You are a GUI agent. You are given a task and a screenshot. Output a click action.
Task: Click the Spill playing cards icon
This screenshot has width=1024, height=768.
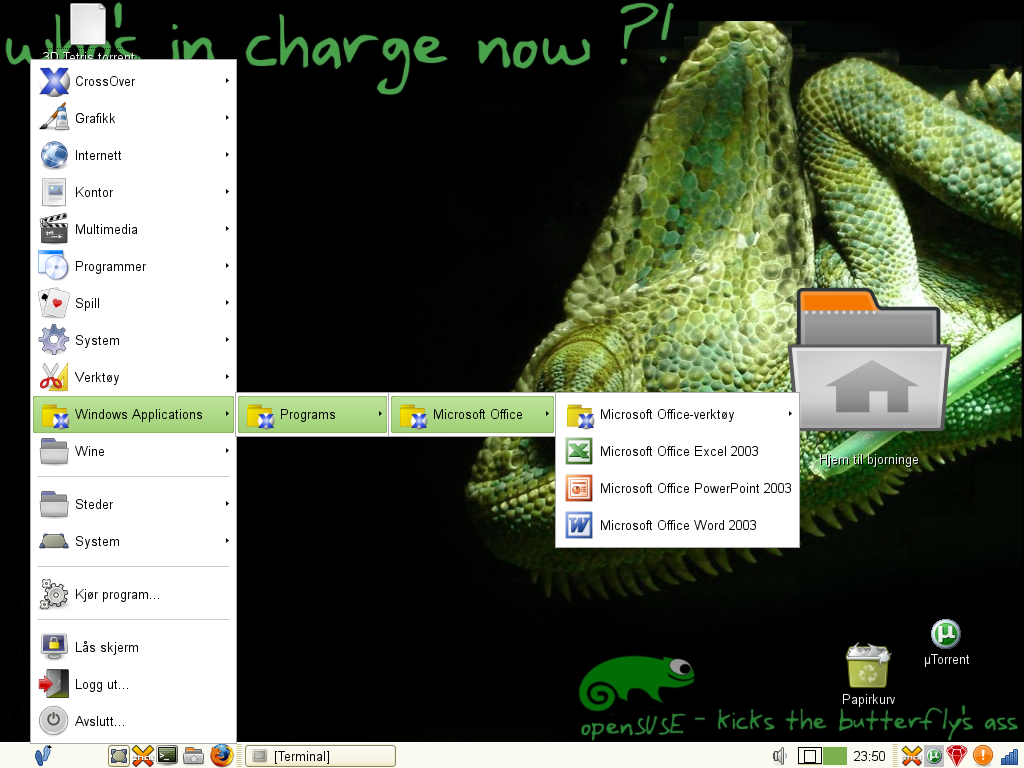pyautogui.click(x=54, y=303)
